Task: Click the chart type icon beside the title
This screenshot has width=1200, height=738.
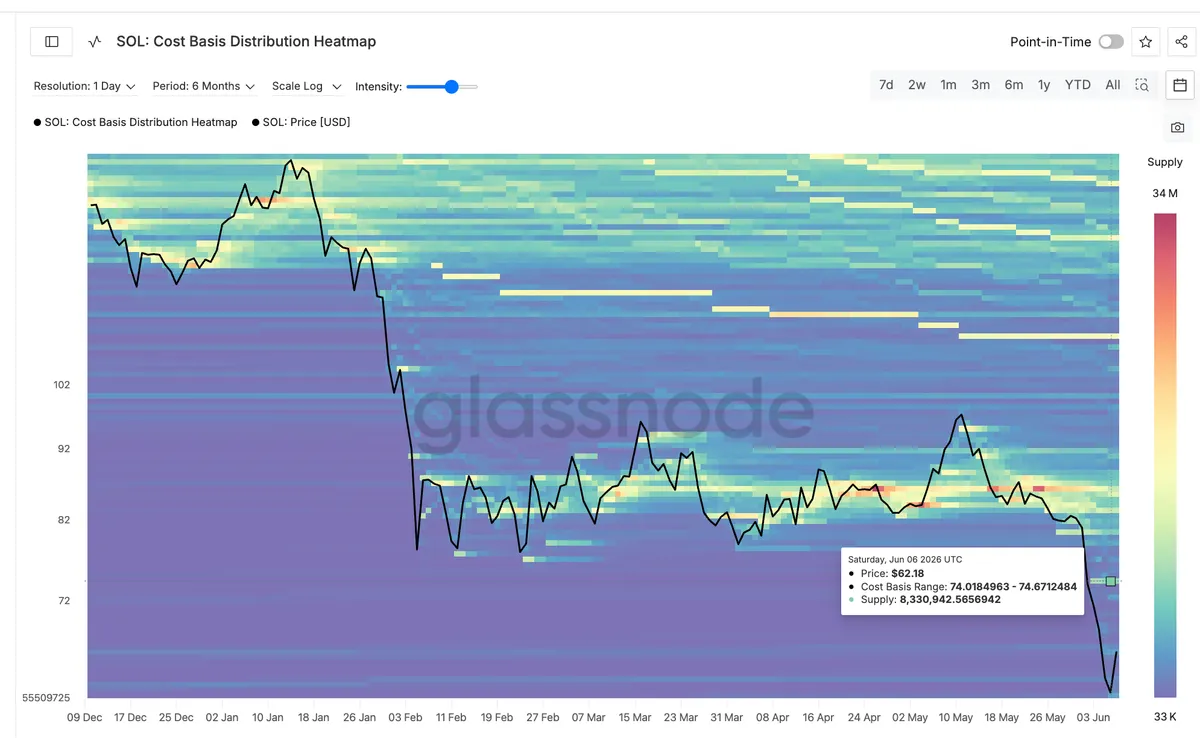Action: pos(95,42)
